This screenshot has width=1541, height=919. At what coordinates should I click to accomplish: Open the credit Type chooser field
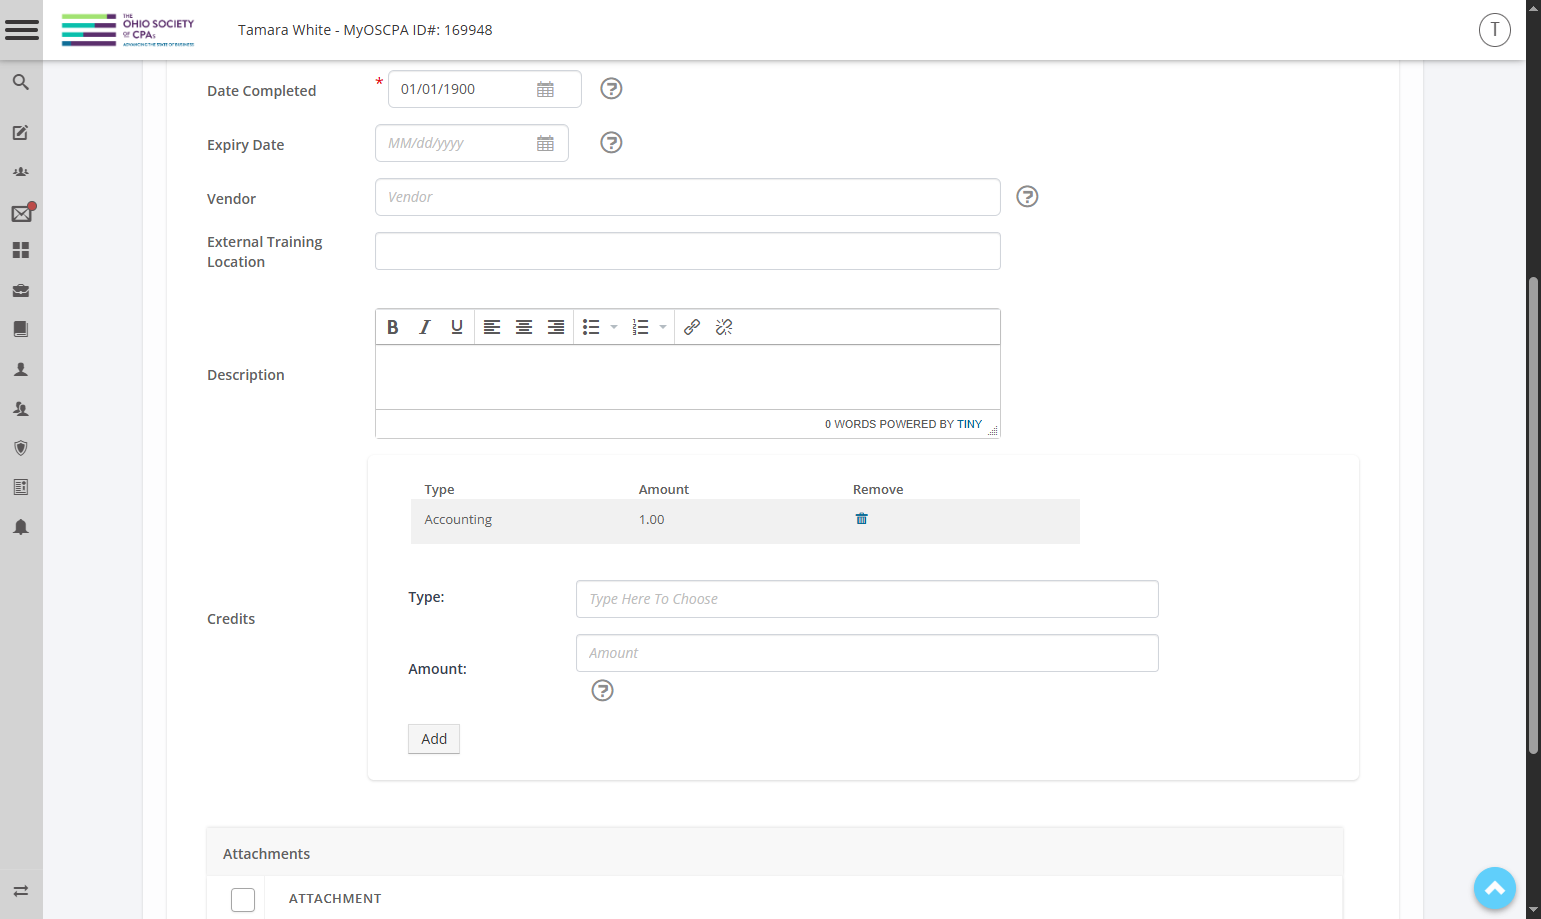(867, 599)
